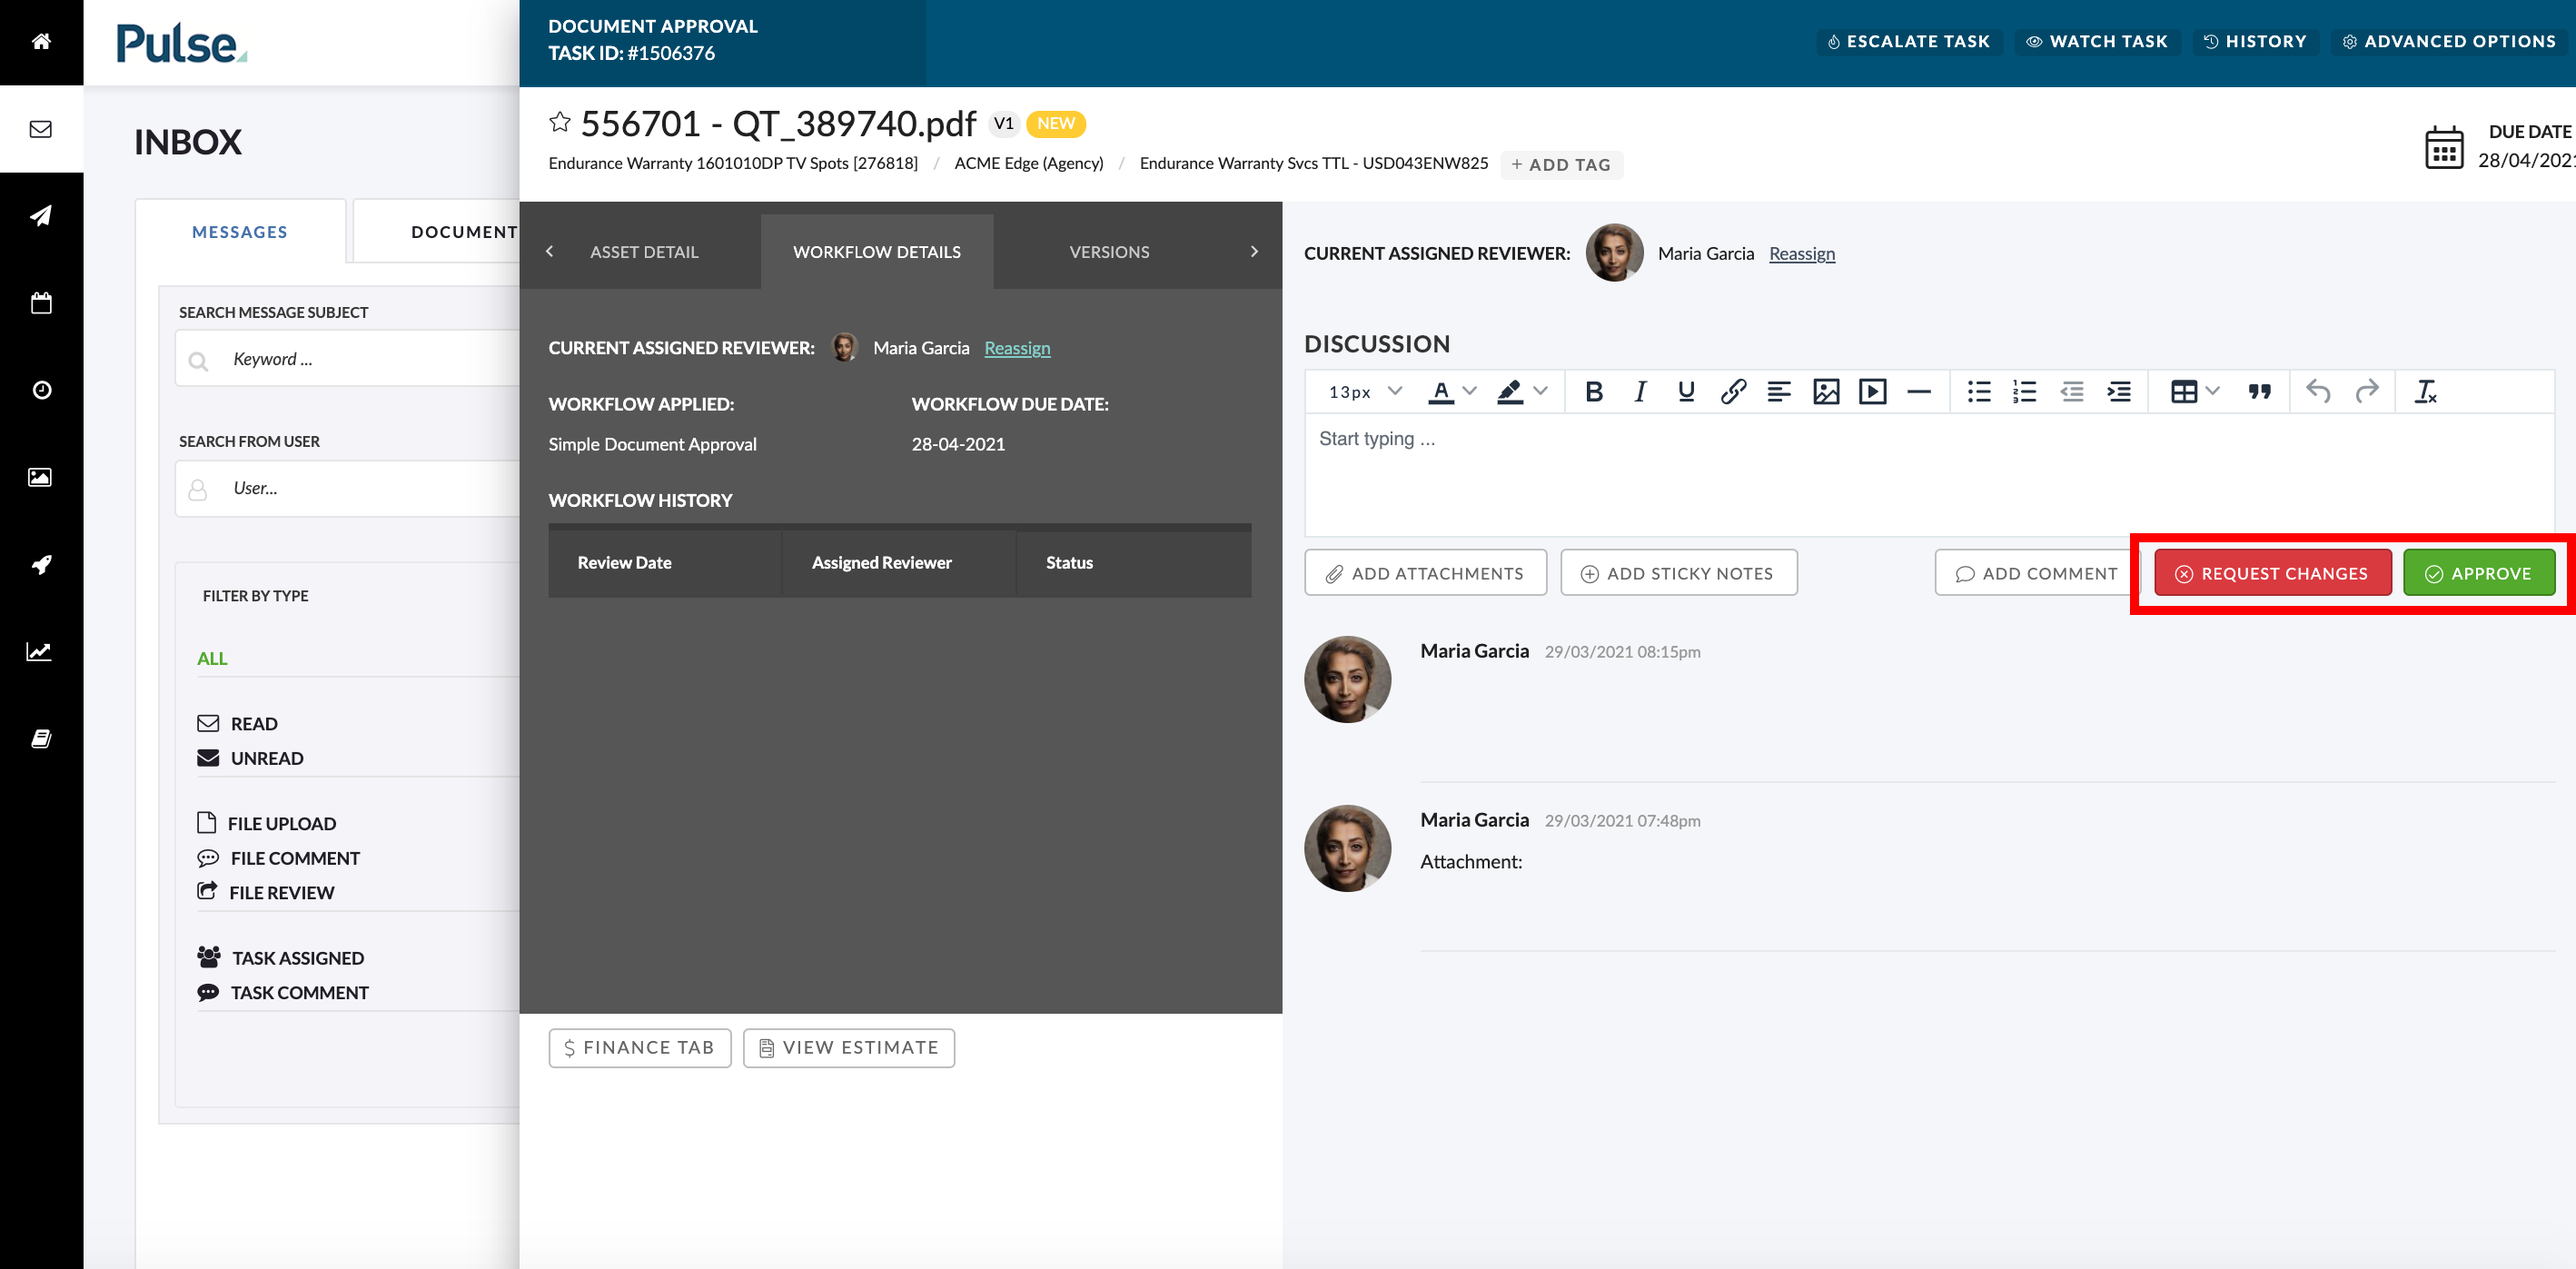2576x1269 pixels.
Task: Filter by File Comment type
Action: [278, 858]
